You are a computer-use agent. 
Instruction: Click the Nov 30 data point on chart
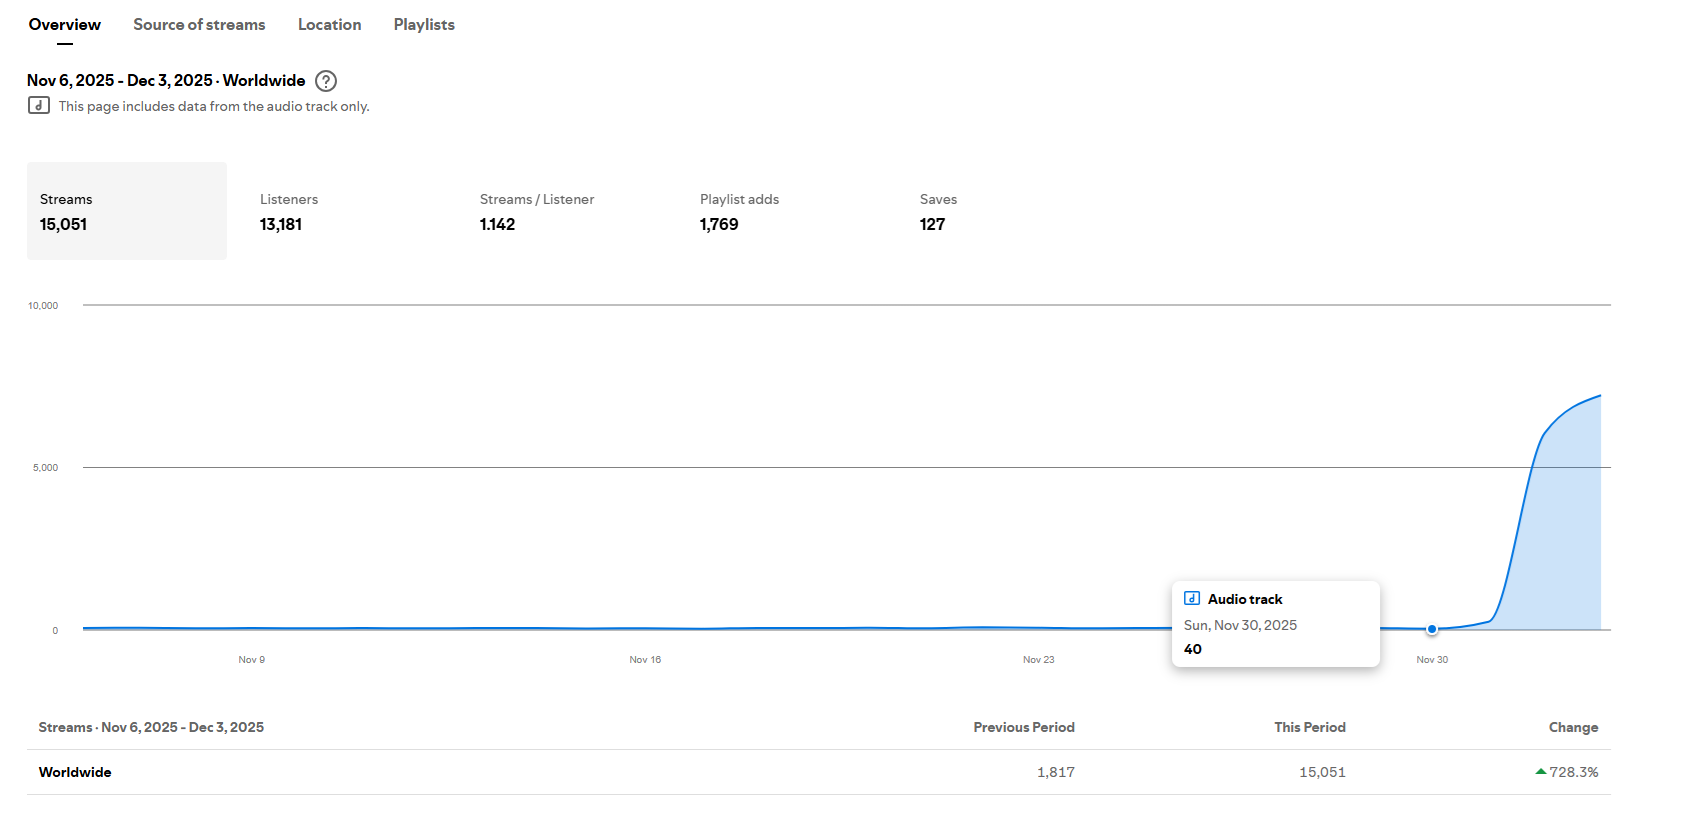pos(1432,629)
